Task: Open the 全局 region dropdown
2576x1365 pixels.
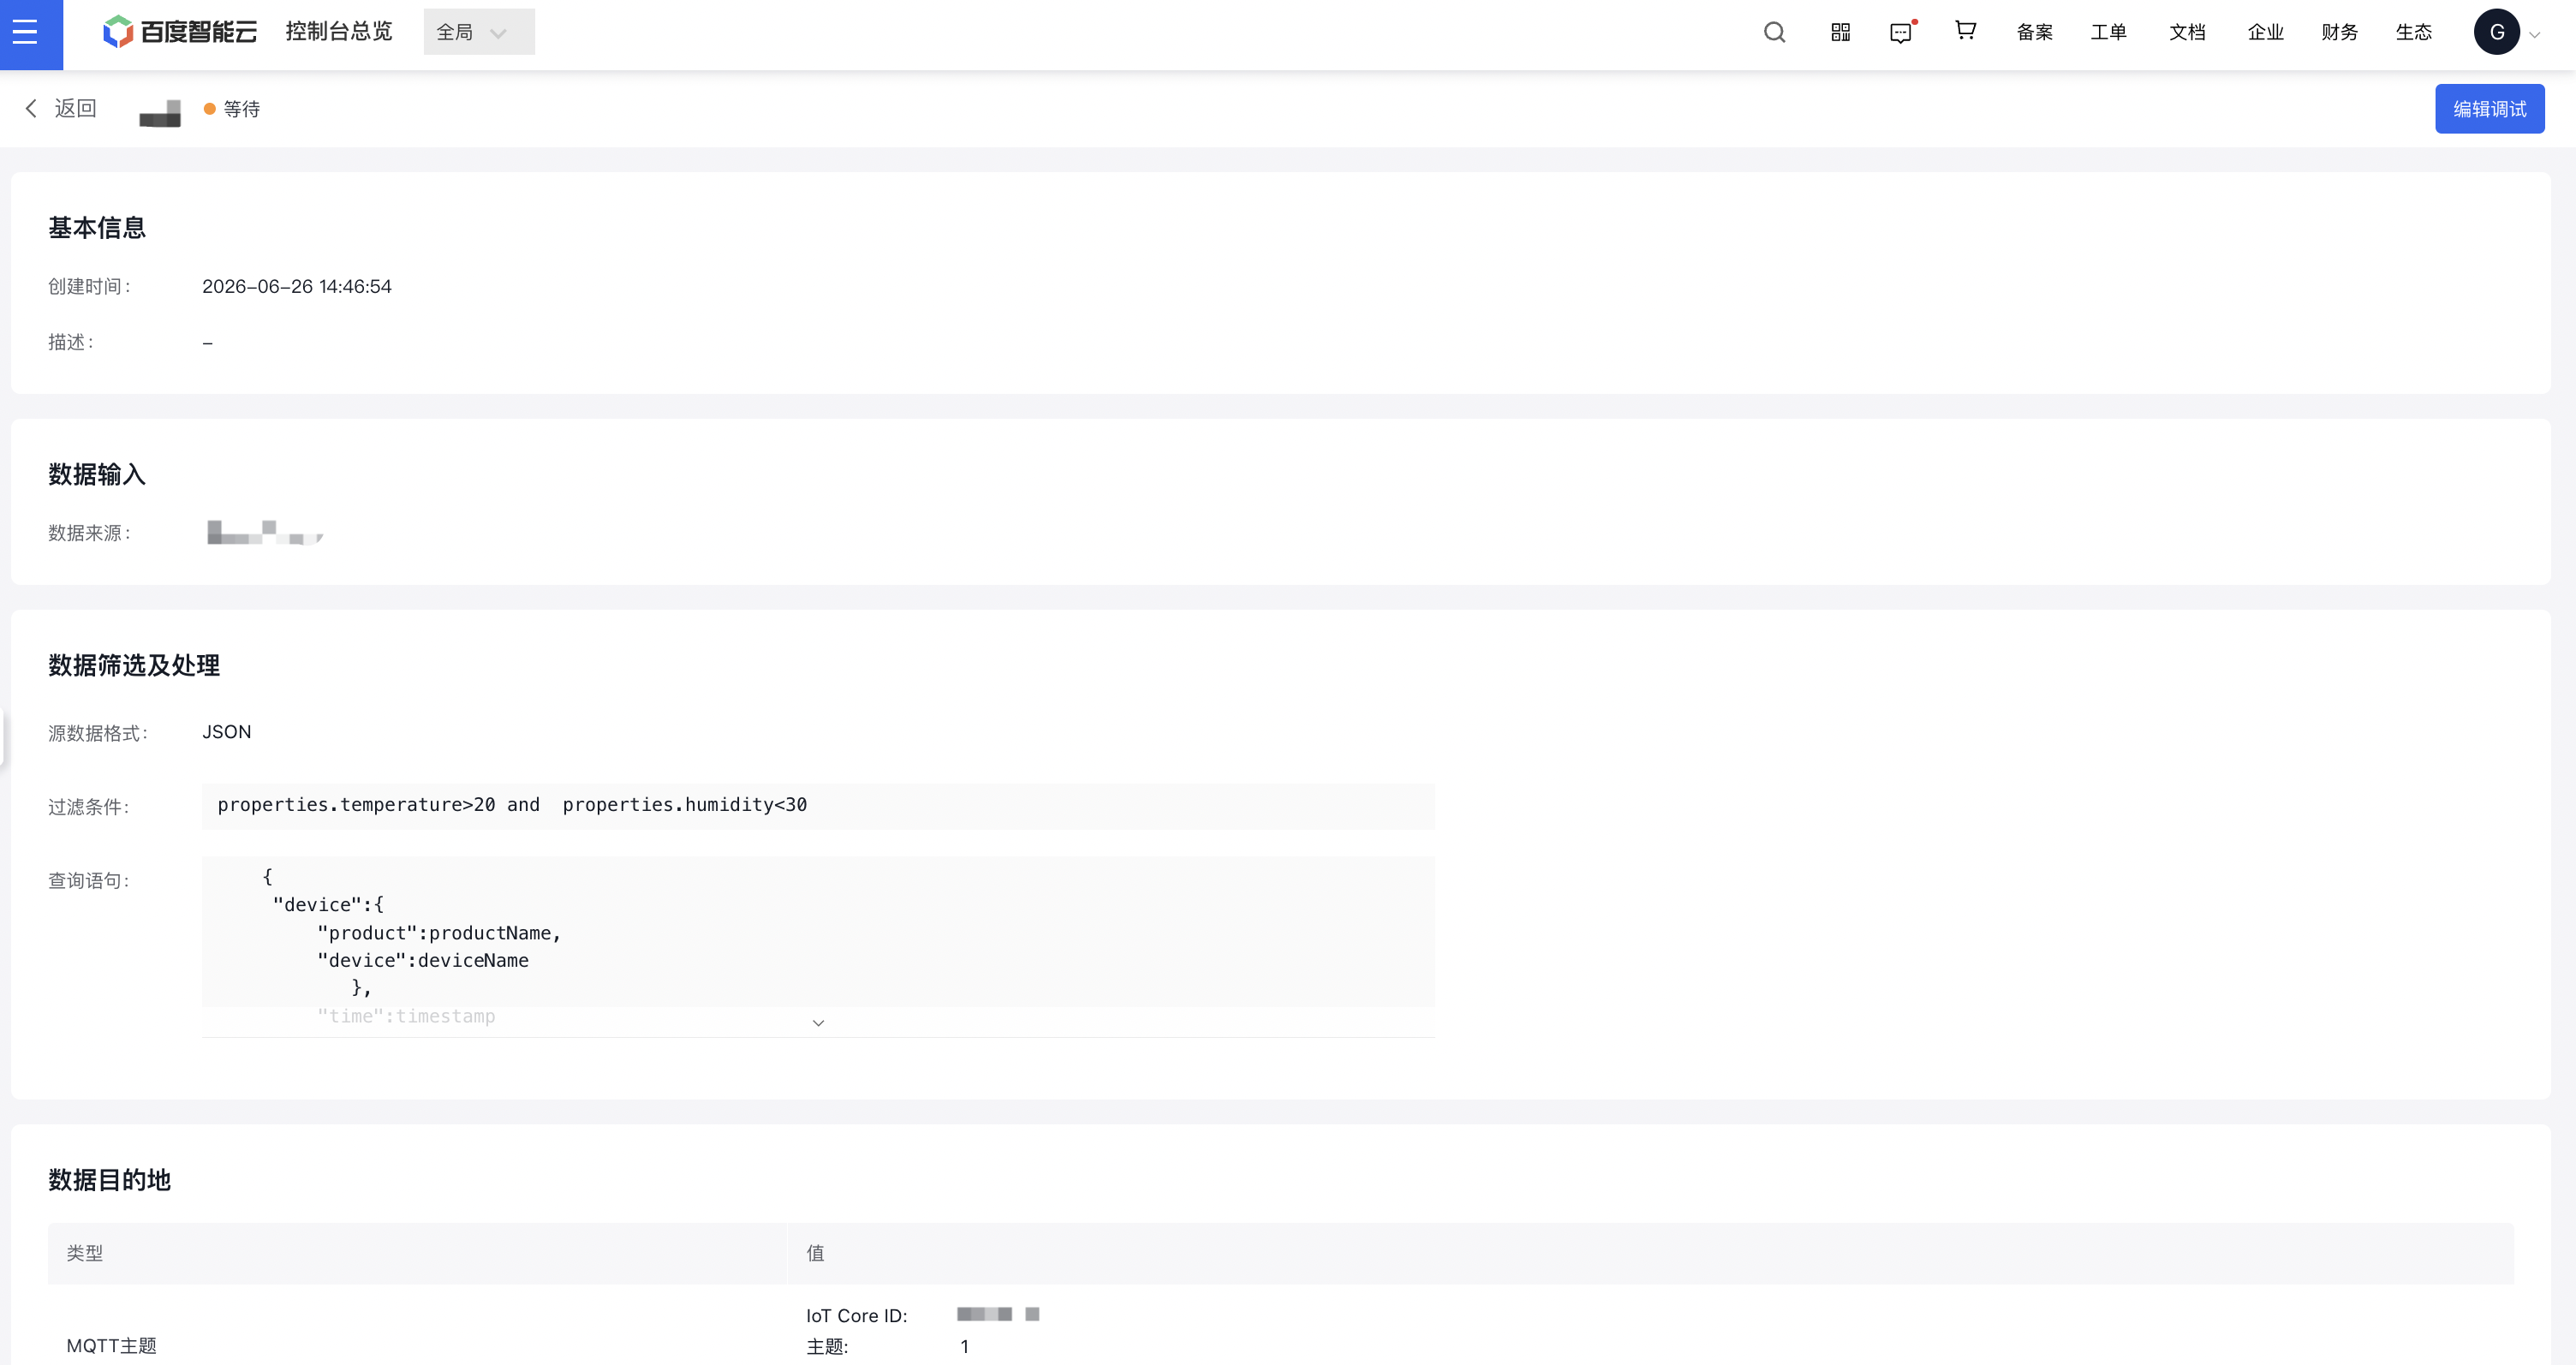Action: point(479,32)
